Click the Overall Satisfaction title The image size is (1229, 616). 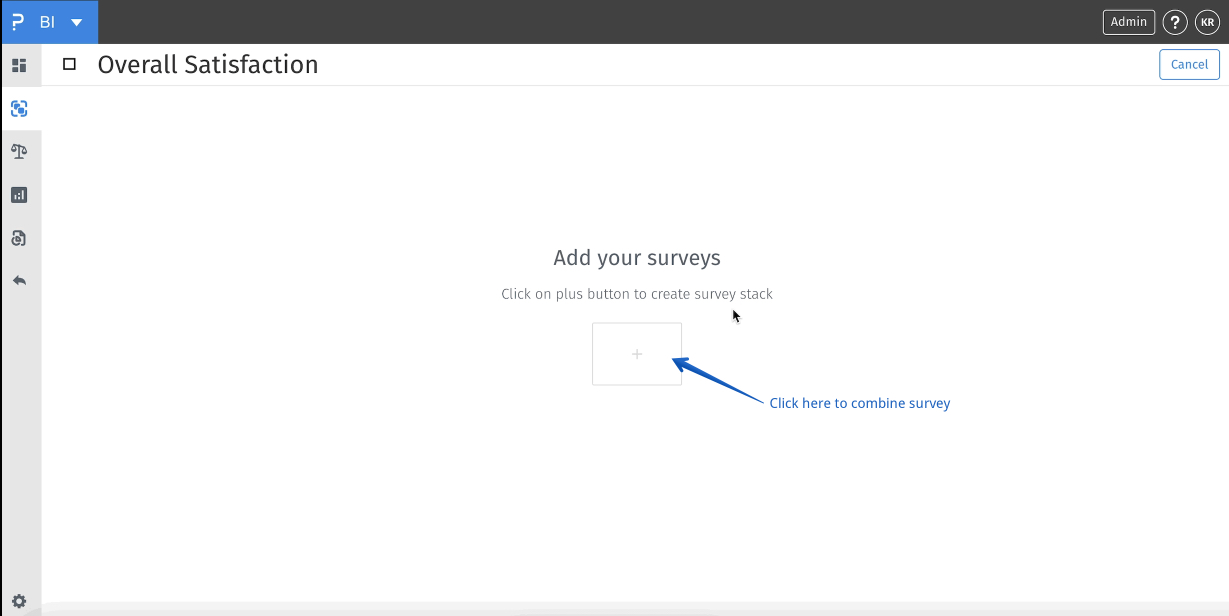[207, 64]
